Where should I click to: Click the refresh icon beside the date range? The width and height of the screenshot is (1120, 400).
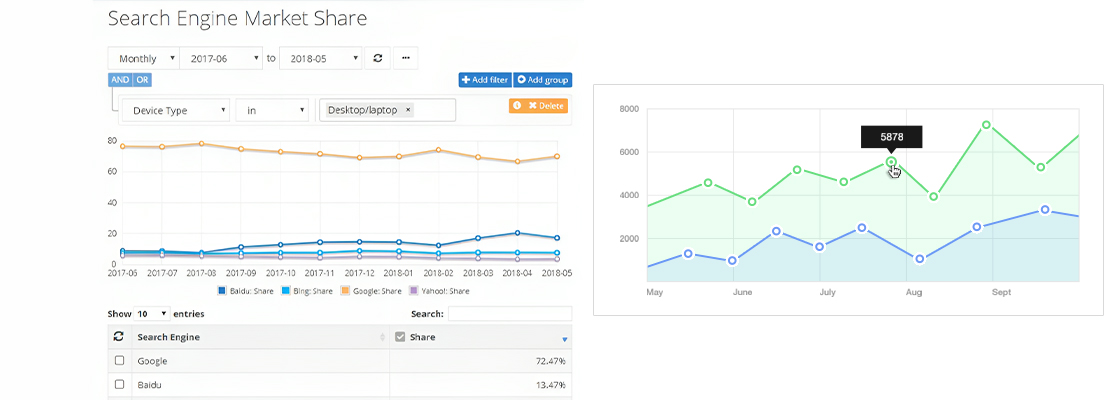(x=377, y=59)
